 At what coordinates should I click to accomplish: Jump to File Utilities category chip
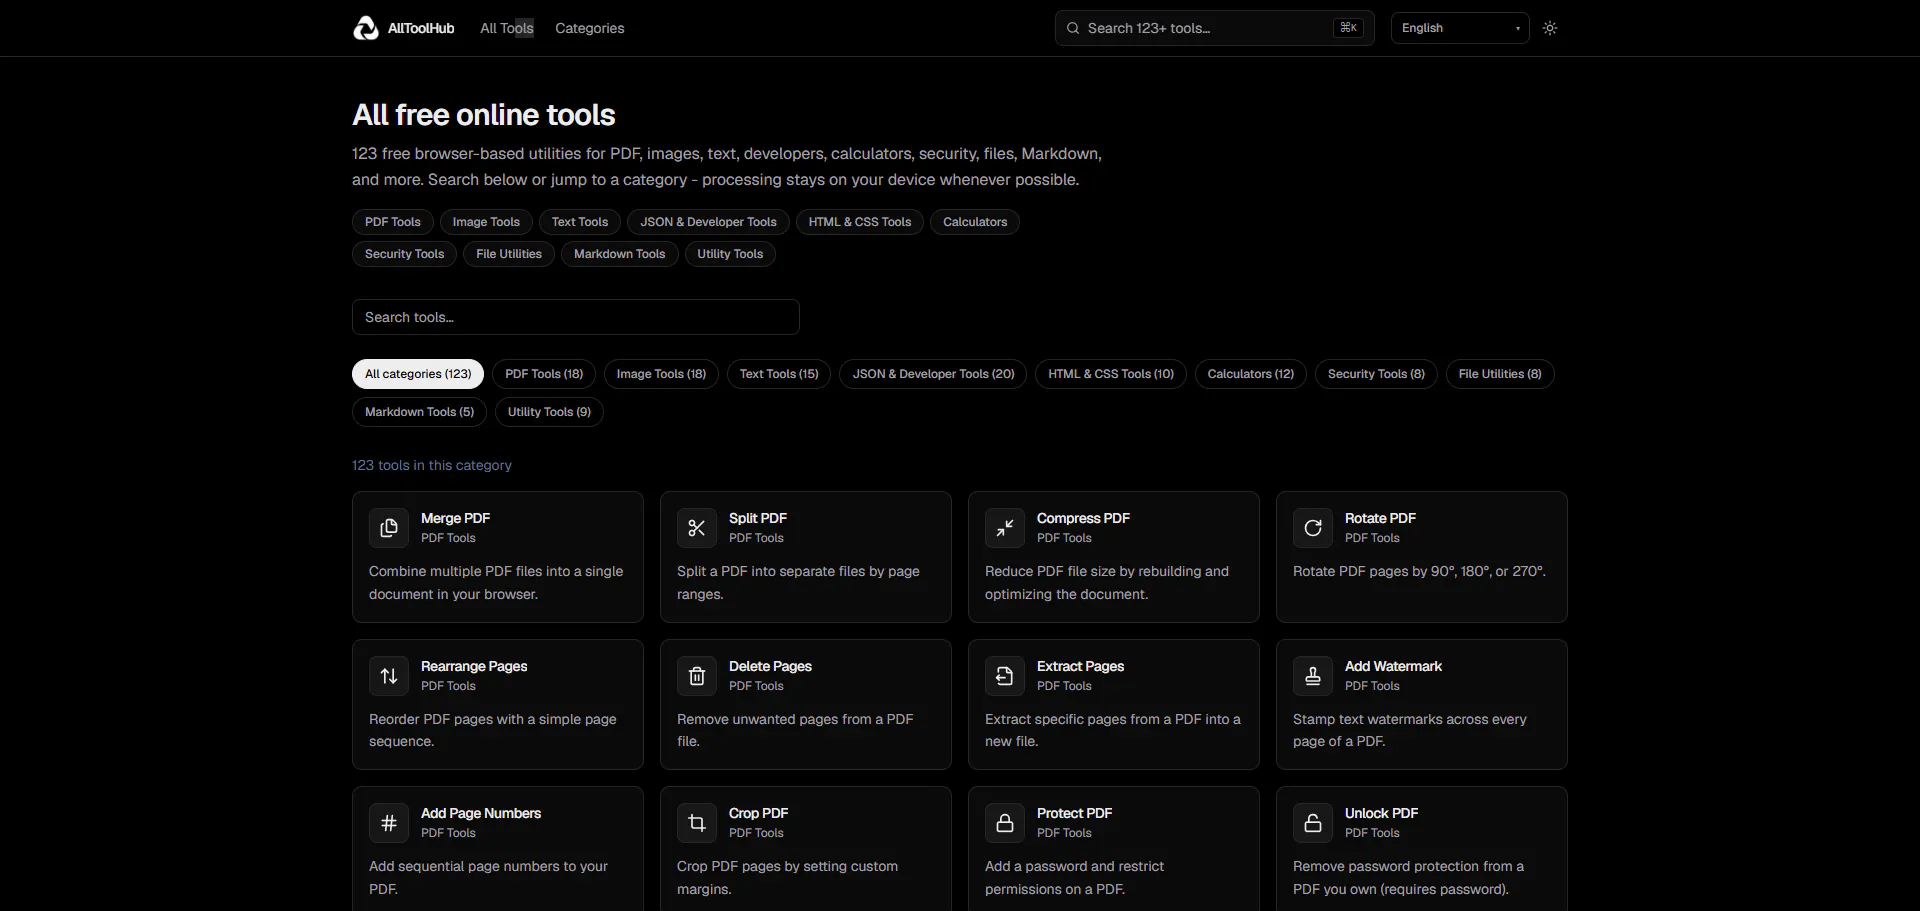(x=509, y=254)
